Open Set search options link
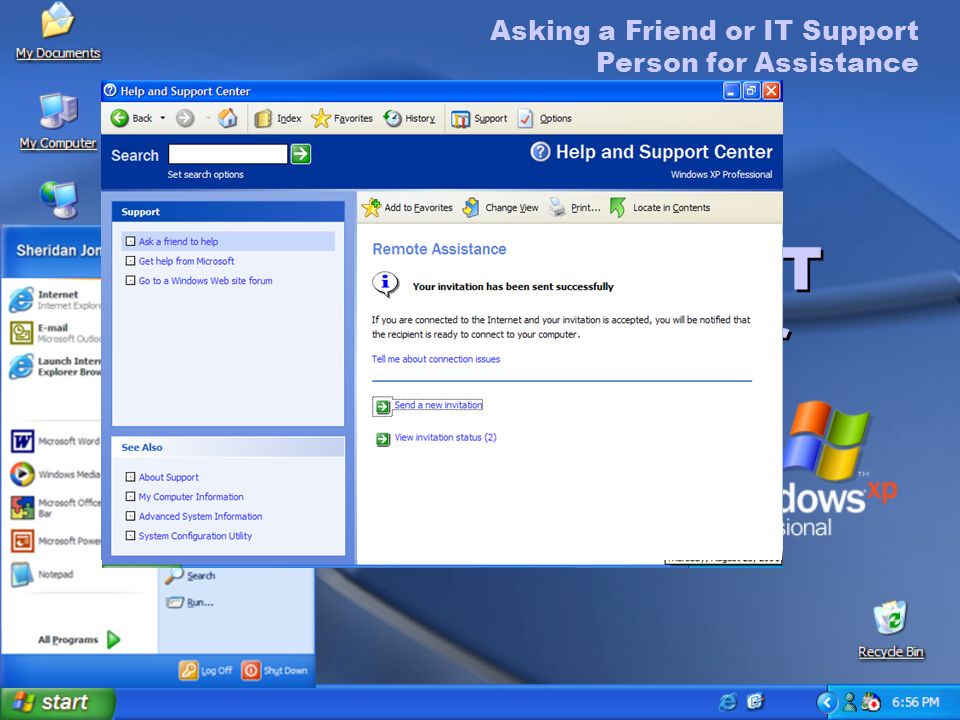960x720 pixels. tap(205, 174)
